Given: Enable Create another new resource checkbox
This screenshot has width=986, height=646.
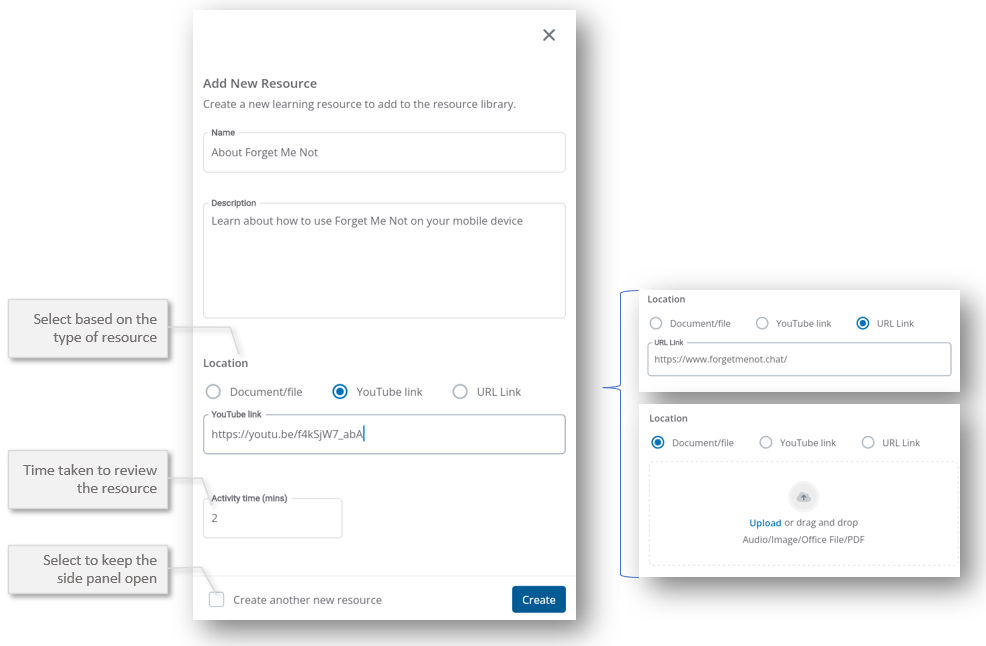Looking at the screenshot, I should pyautogui.click(x=217, y=600).
